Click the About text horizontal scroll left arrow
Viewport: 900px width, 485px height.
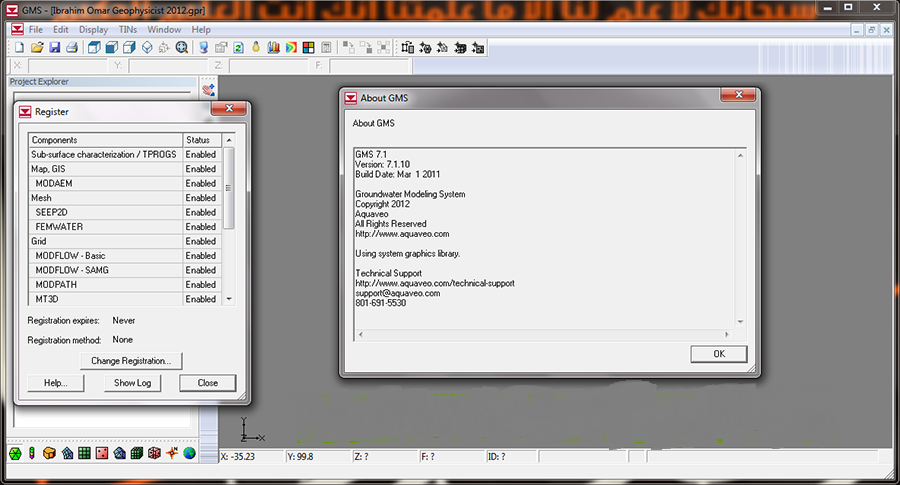(360, 334)
